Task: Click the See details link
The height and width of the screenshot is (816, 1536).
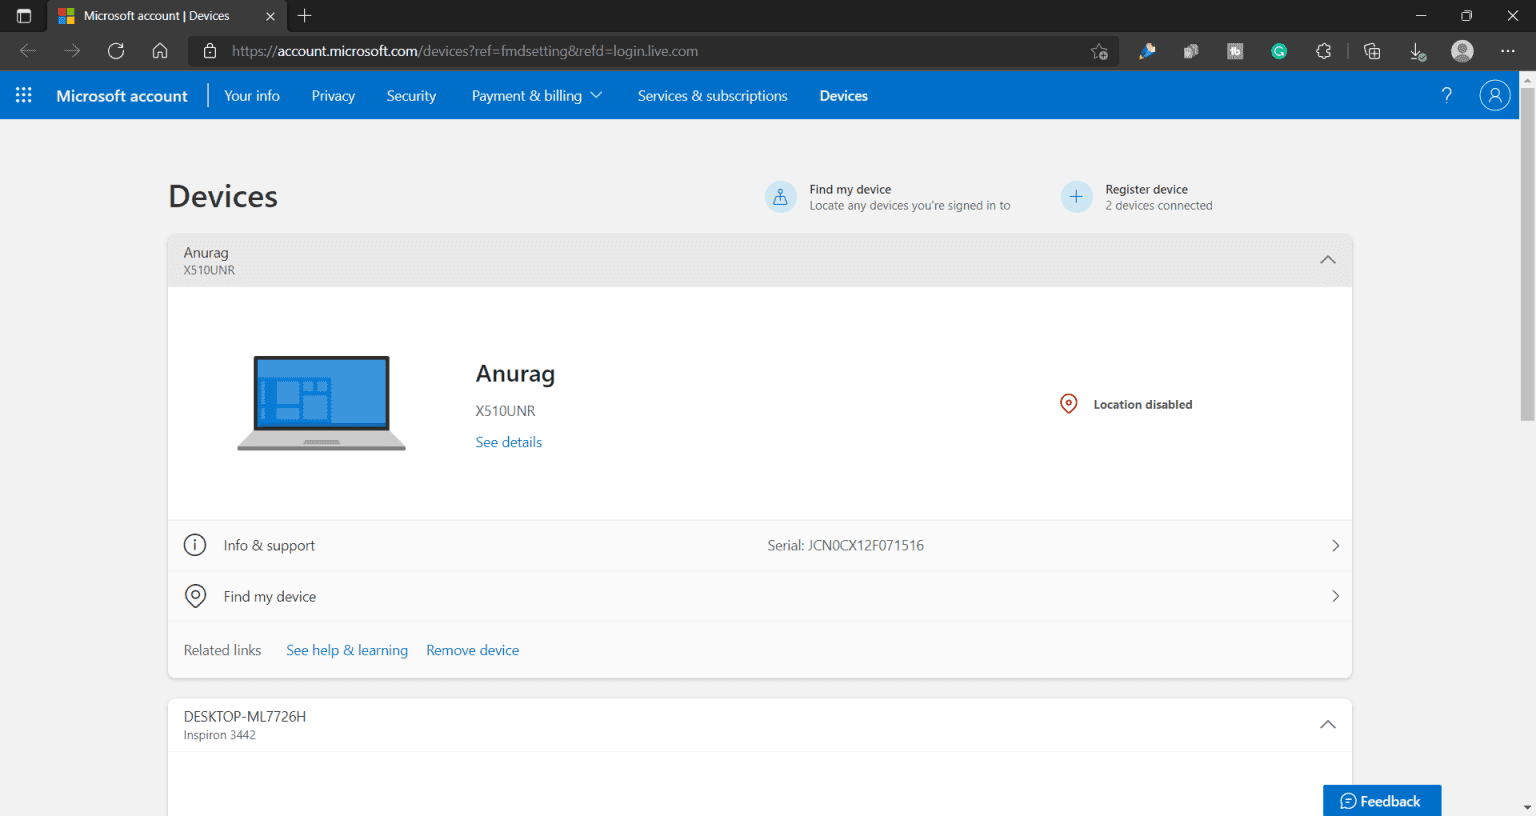Action: click(x=508, y=441)
